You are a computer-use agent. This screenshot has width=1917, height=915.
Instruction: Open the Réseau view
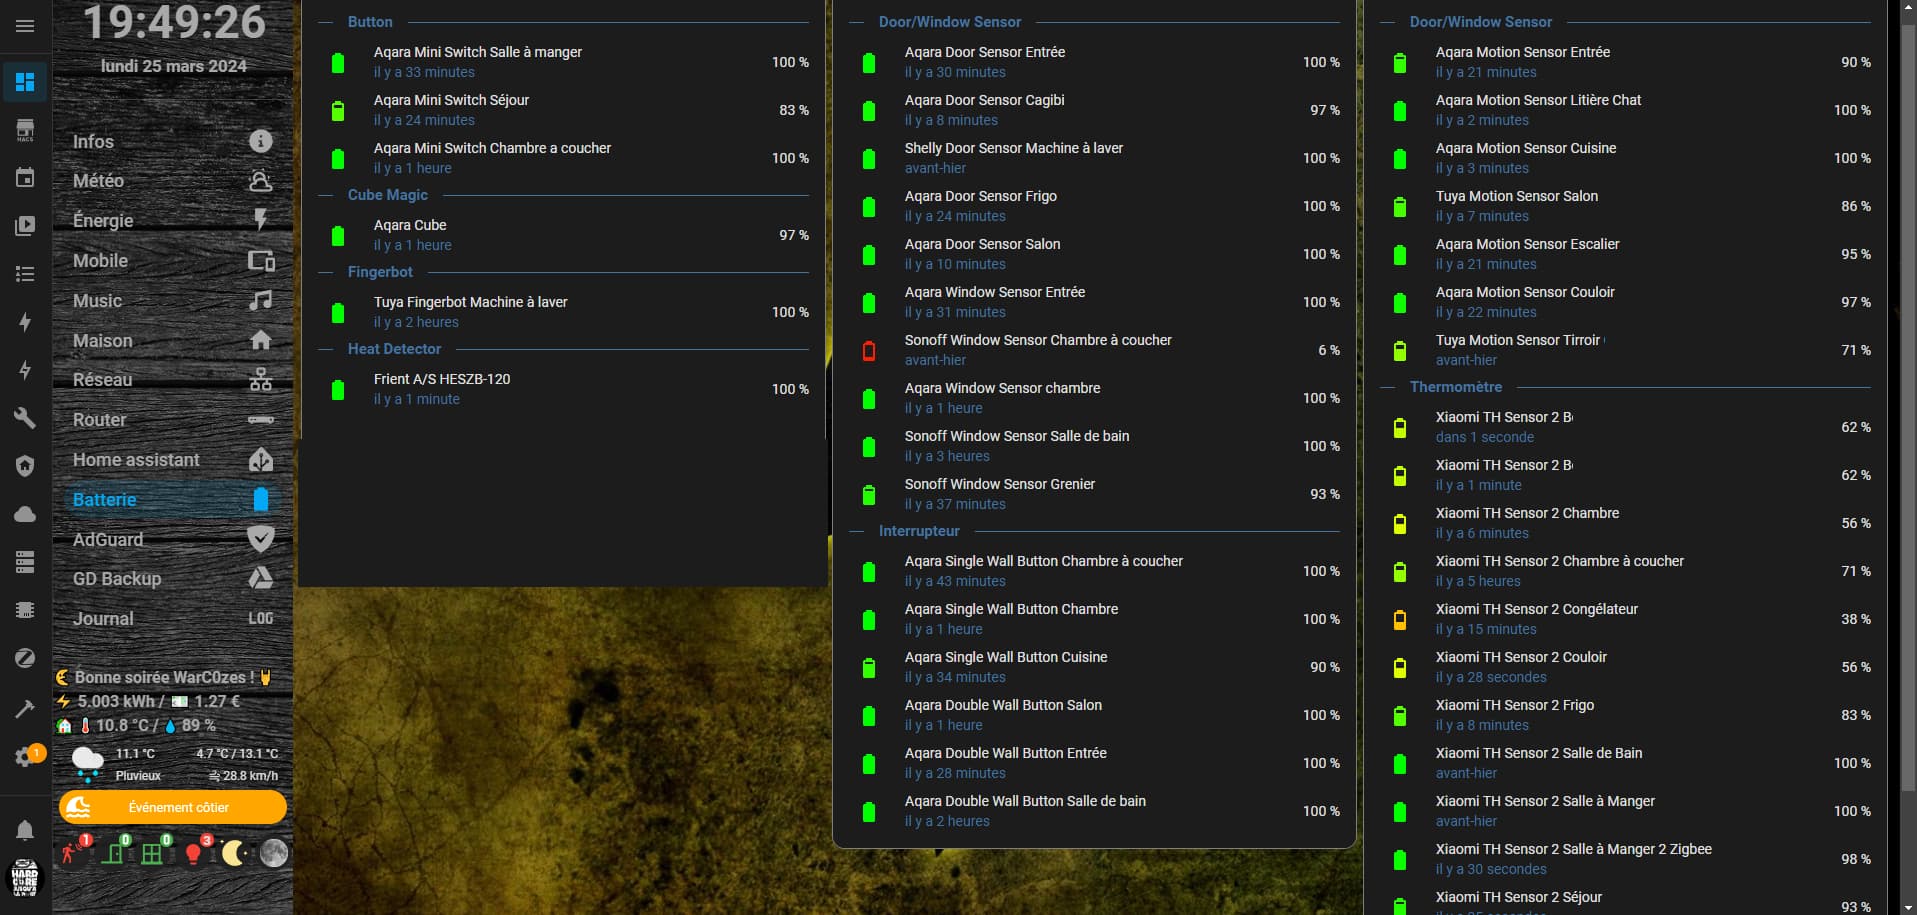click(172, 380)
